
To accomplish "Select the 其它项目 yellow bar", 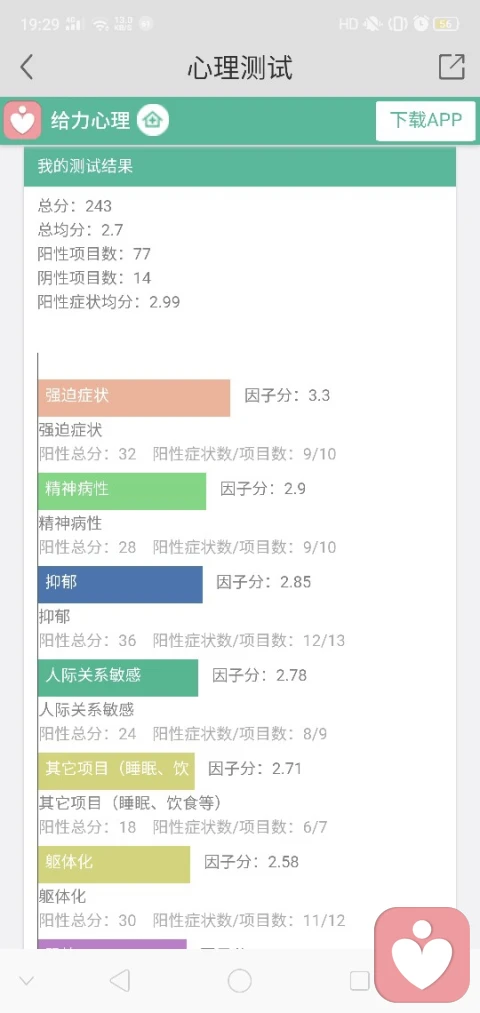I will click(x=116, y=771).
